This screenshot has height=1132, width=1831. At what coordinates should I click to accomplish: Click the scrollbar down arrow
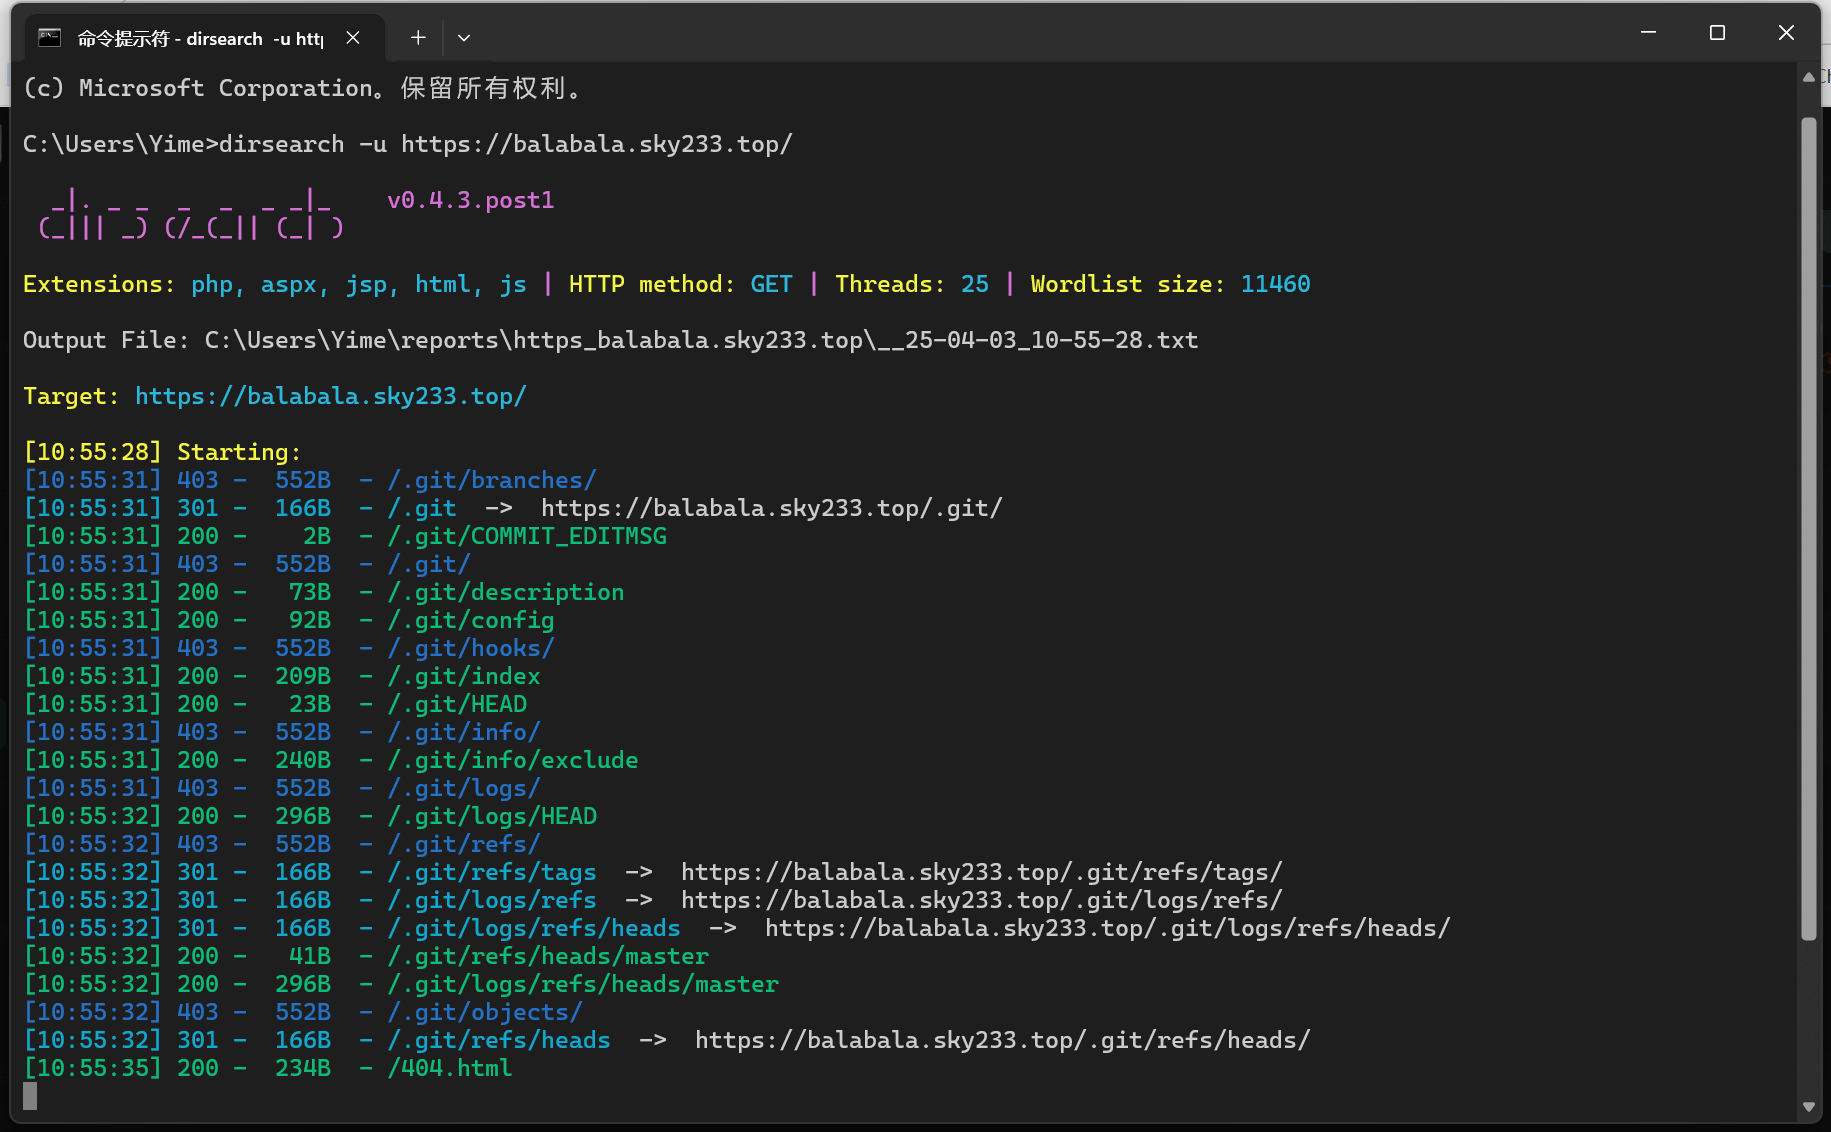click(x=1808, y=1107)
